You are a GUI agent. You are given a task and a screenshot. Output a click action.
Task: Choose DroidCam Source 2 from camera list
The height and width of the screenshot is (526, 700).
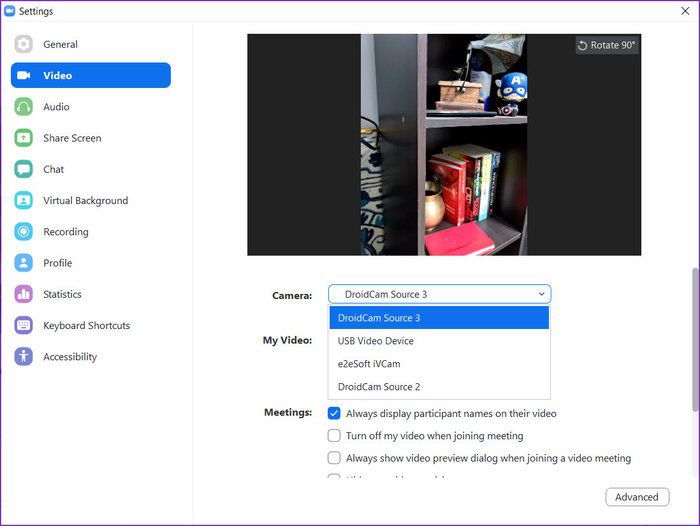click(x=439, y=387)
